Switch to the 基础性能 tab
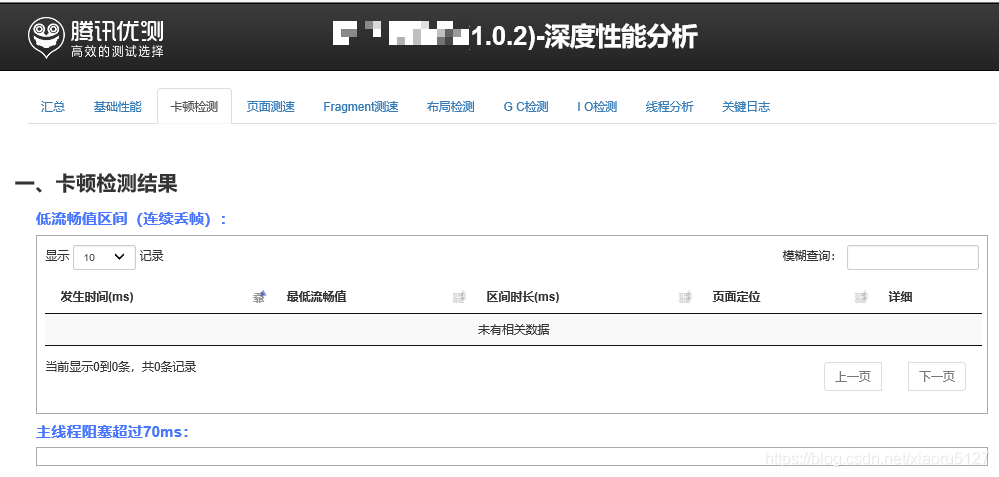This screenshot has width=999, height=477. pyautogui.click(x=117, y=106)
